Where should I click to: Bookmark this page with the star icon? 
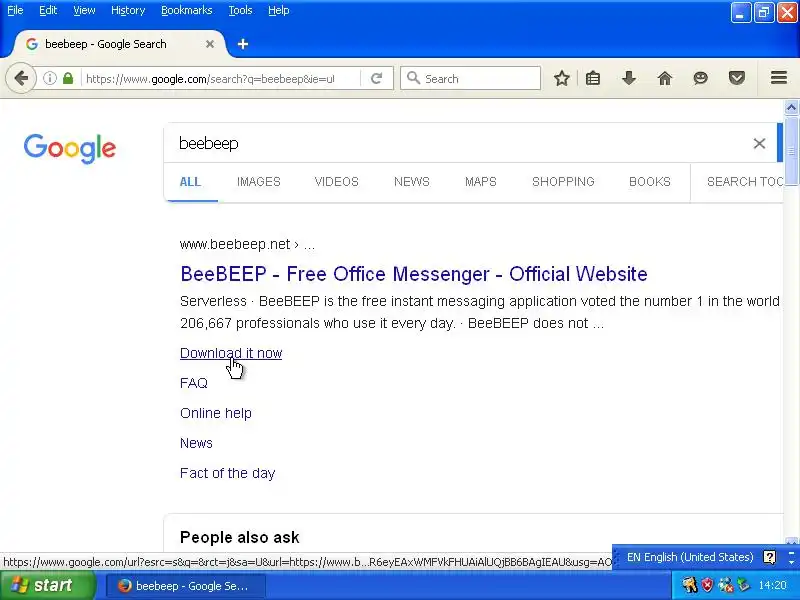click(x=562, y=79)
